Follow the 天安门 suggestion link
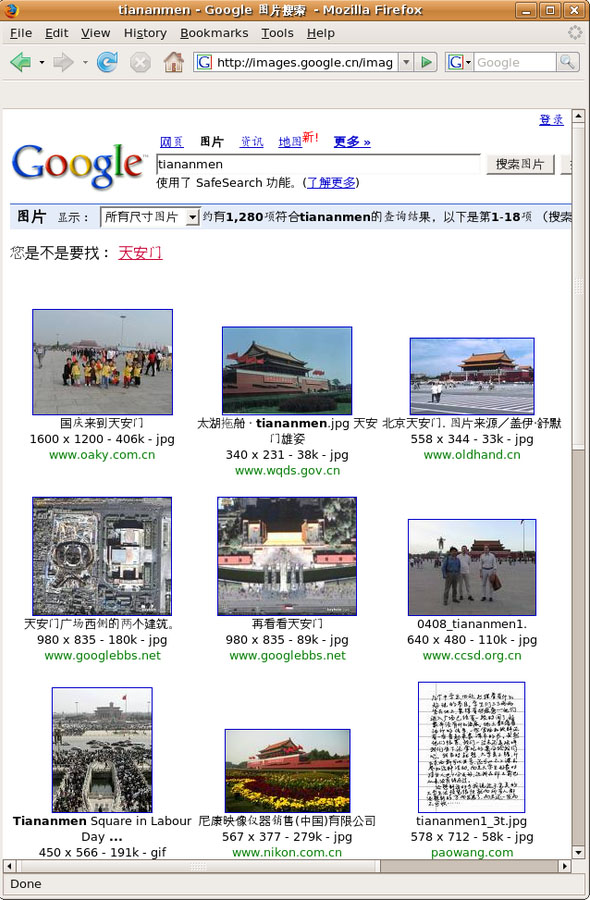590x900 pixels. click(x=140, y=253)
